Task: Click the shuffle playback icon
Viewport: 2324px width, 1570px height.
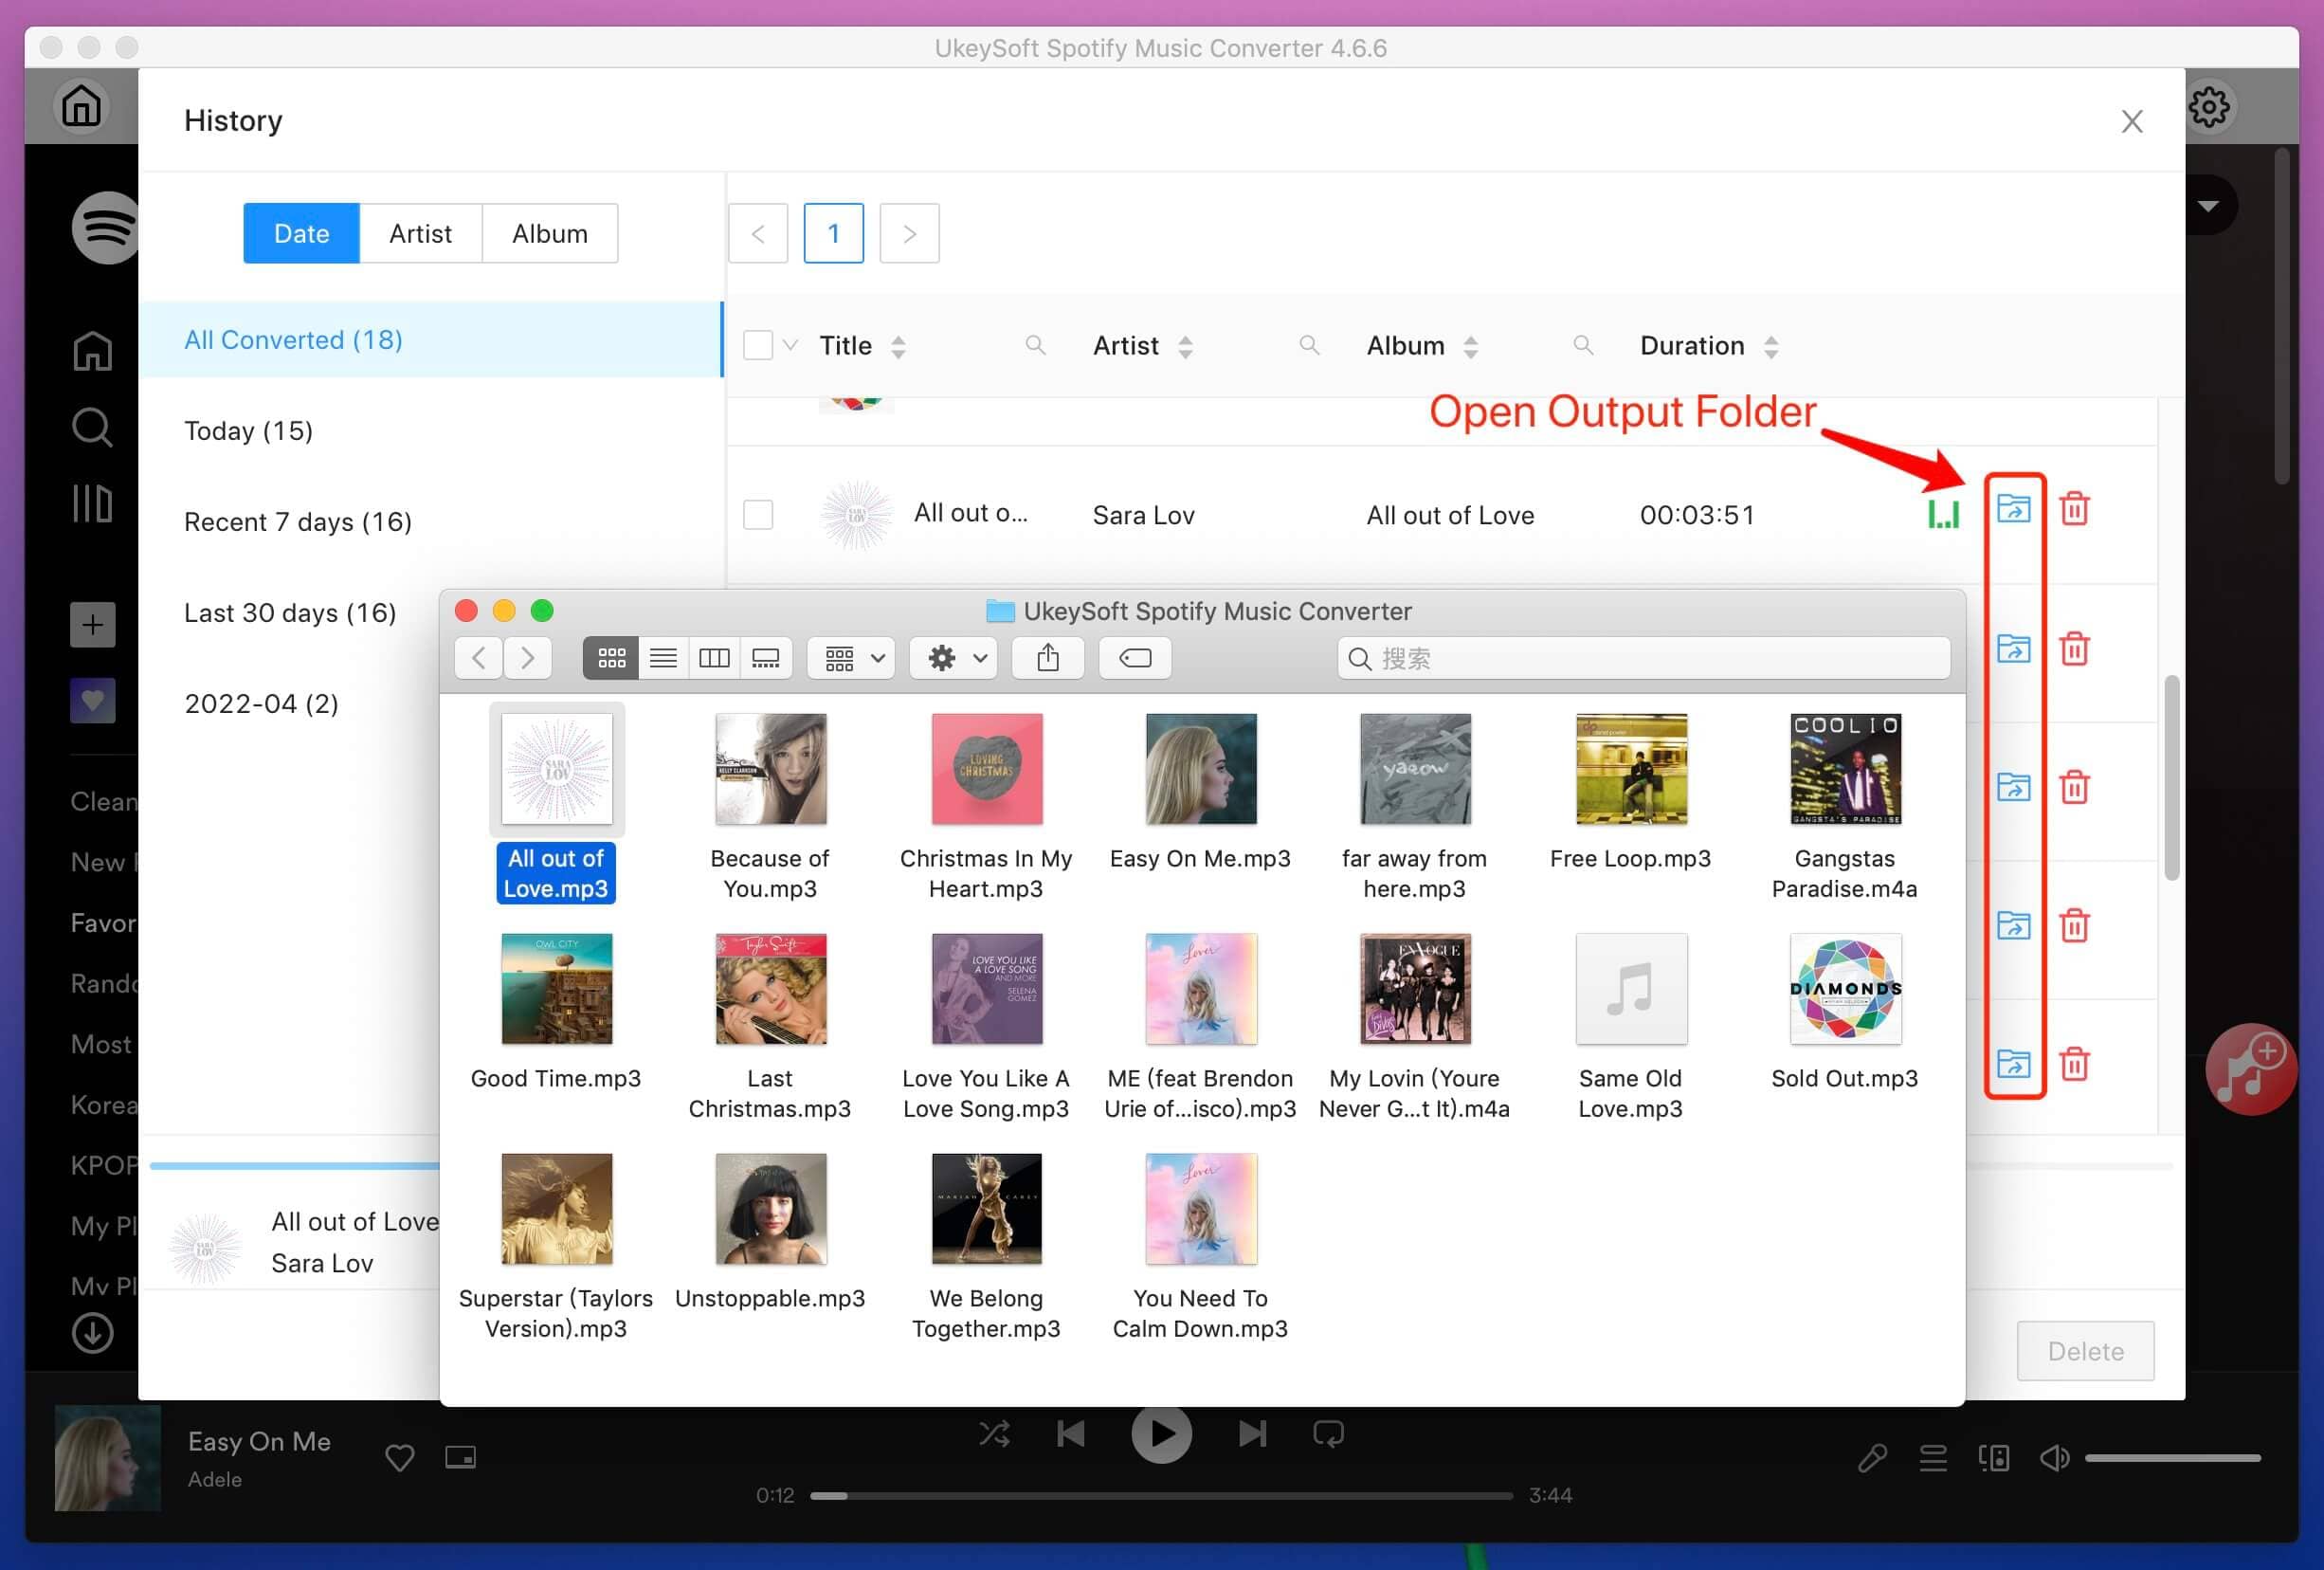Action: click(x=995, y=1433)
